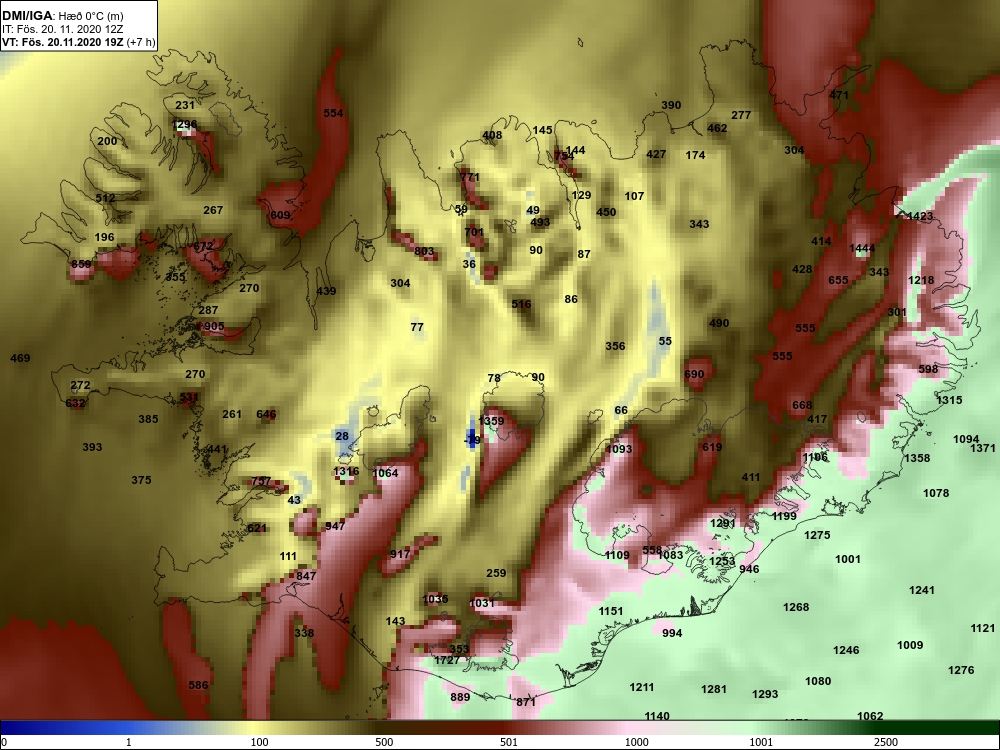Select the map value "668"
Viewport: 1000px width, 750px height.
point(802,406)
